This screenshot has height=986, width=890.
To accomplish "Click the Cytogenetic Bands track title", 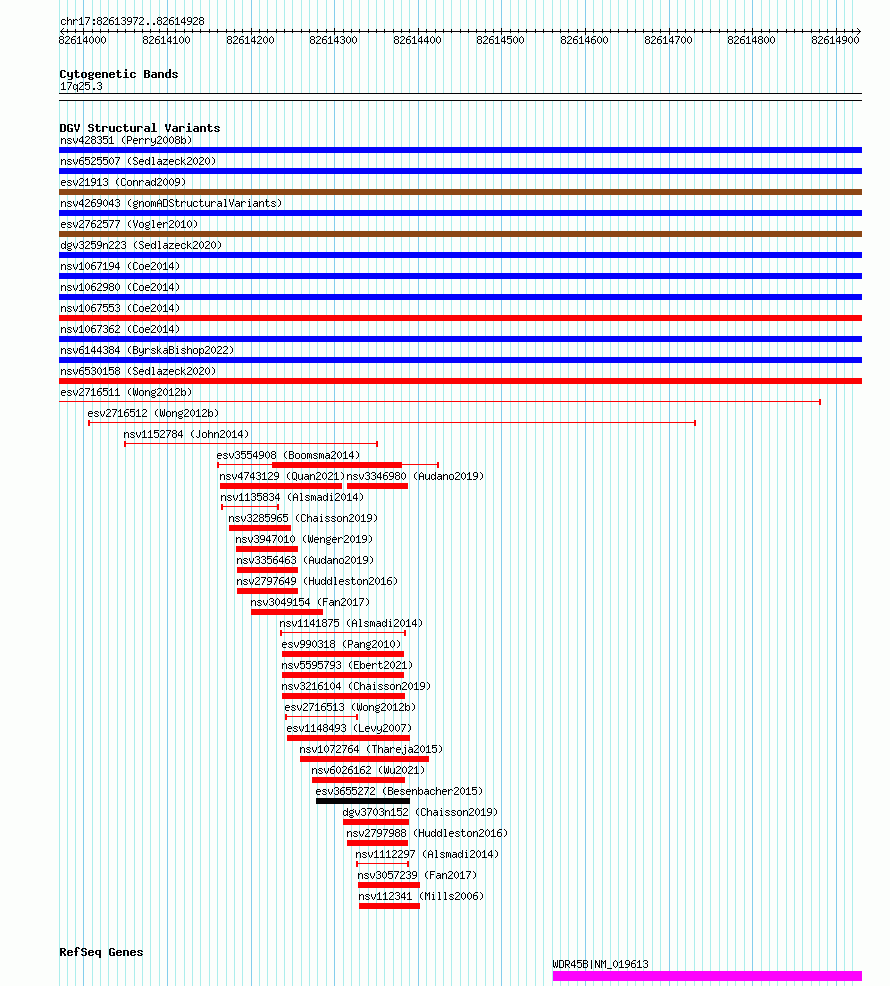I will [x=119, y=74].
